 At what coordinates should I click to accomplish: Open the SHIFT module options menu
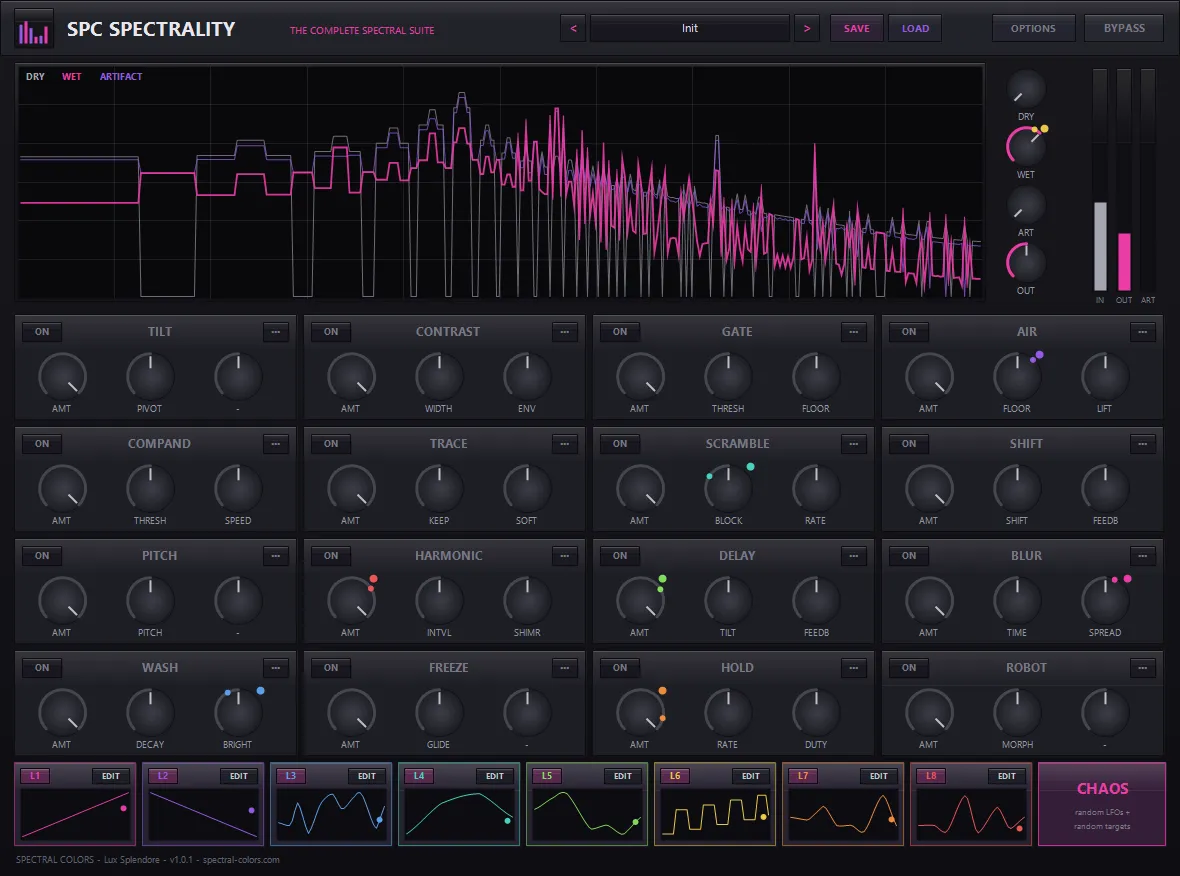[1143, 444]
